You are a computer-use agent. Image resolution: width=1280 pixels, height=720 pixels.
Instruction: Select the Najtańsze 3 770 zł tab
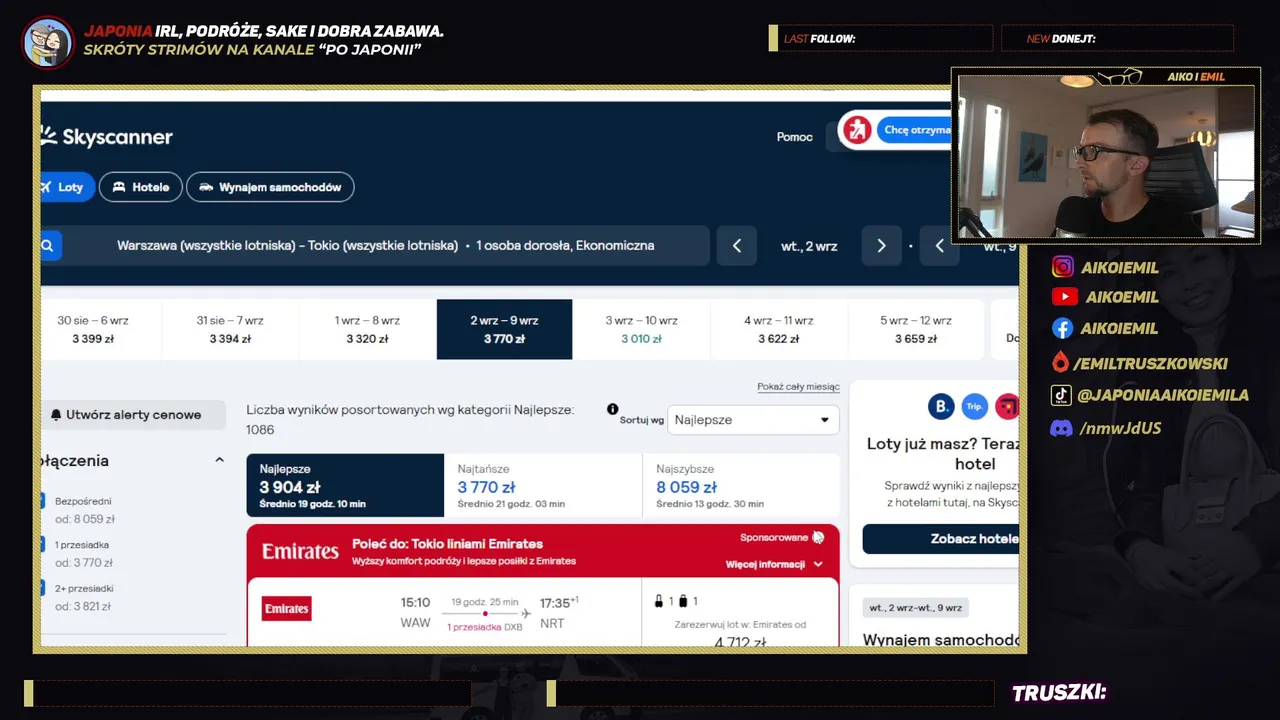(x=543, y=485)
